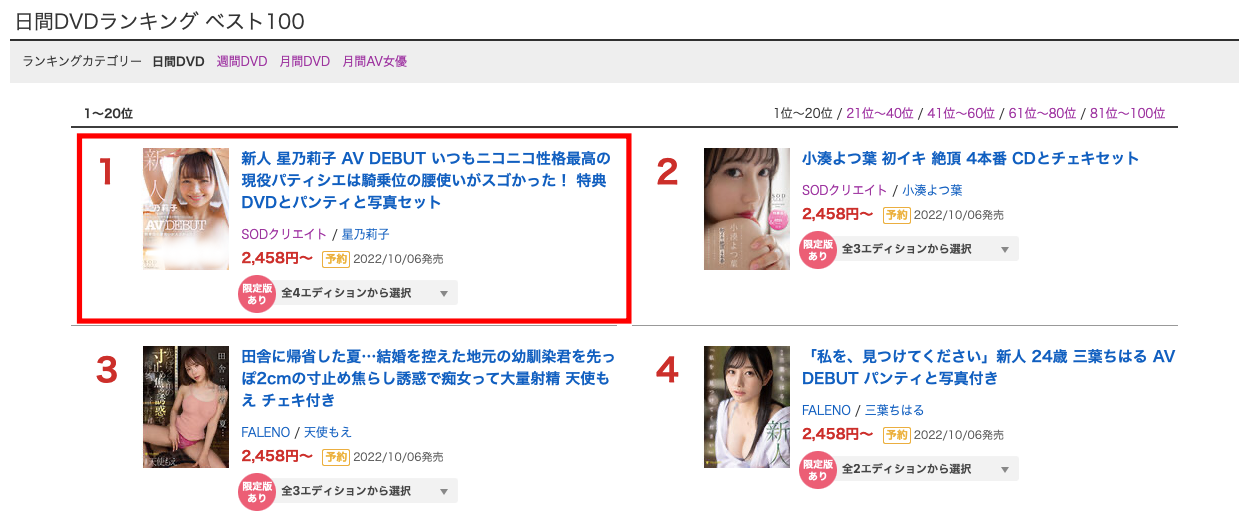Open the FALENO maker link on rank 4
This screenshot has width=1247, height=520.
[826, 410]
